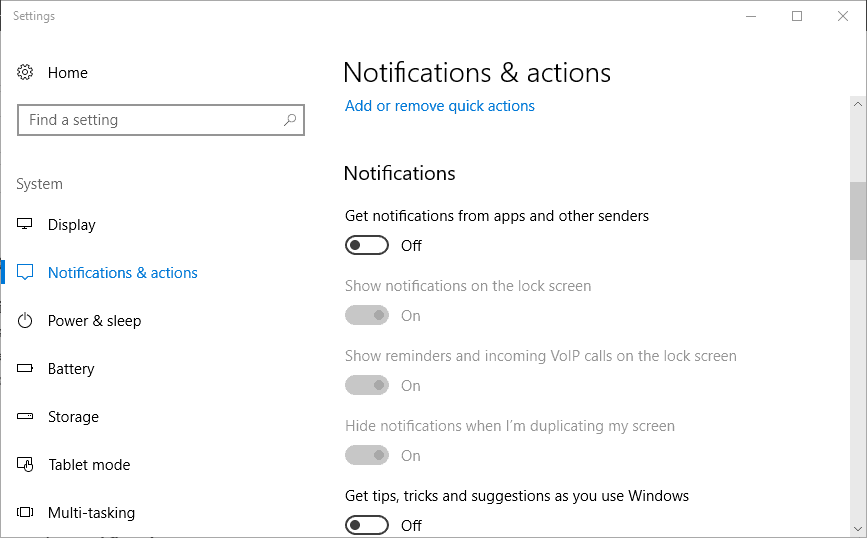Toggle Hide notifications when duplicating screen

click(x=367, y=456)
